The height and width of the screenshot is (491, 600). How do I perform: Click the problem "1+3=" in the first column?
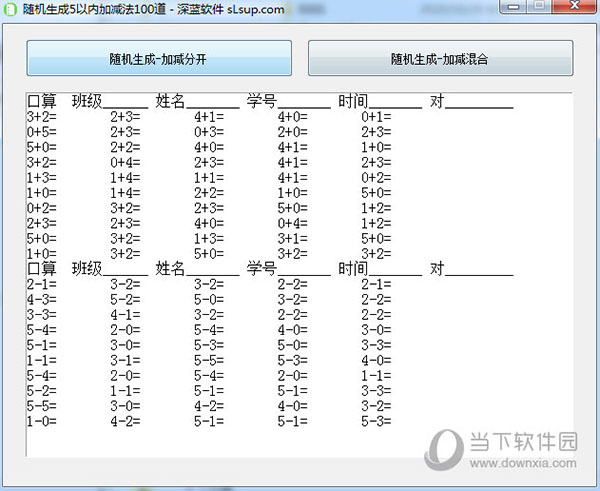(42, 178)
